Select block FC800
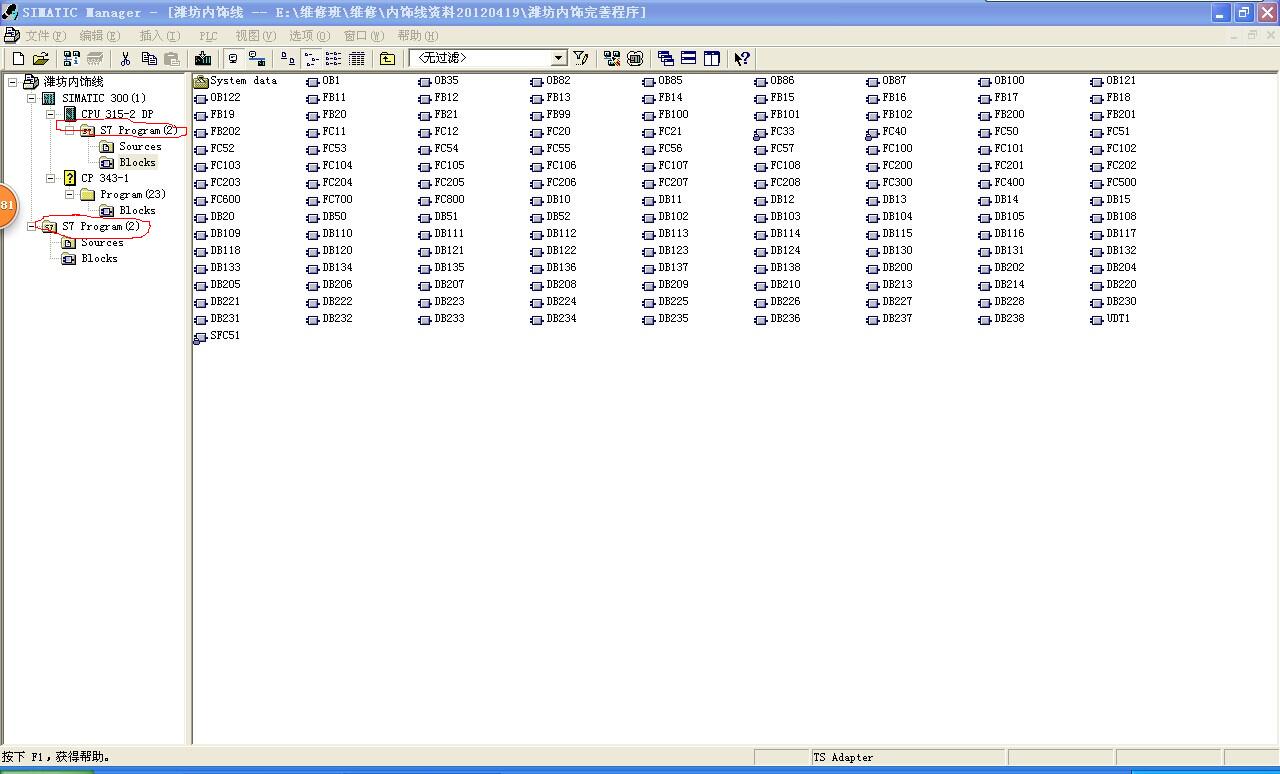 click(x=449, y=200)
